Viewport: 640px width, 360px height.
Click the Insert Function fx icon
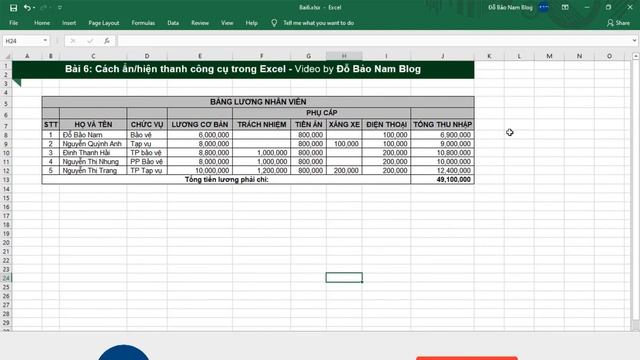(107, 41)
